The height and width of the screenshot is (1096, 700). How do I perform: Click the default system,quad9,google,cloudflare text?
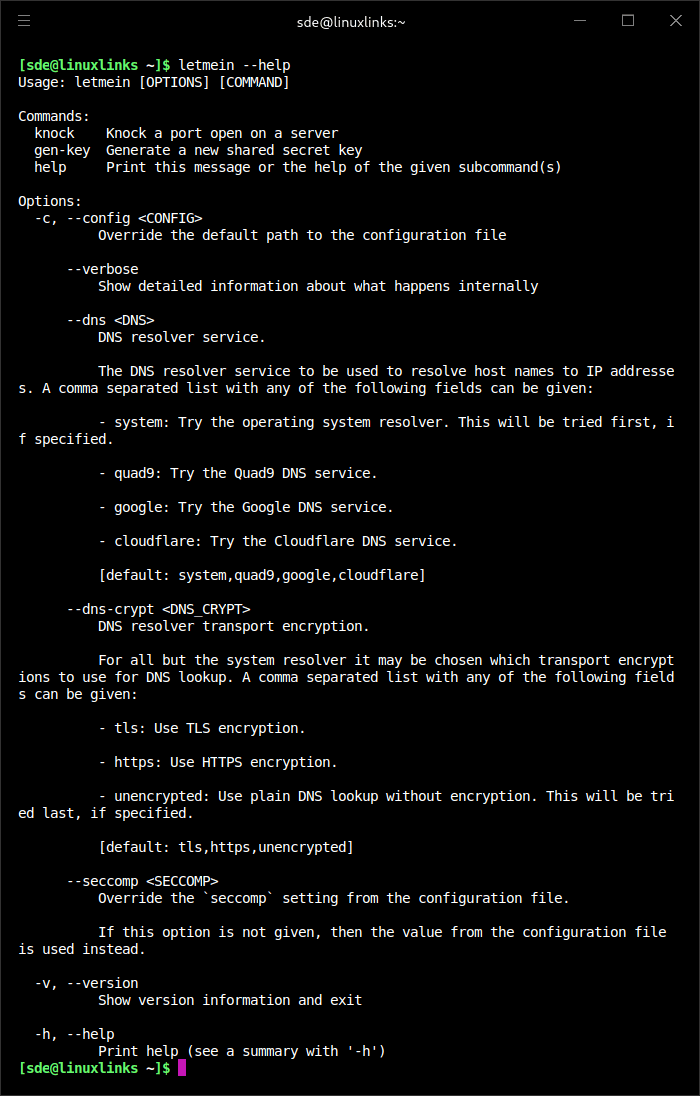[262, 575]
